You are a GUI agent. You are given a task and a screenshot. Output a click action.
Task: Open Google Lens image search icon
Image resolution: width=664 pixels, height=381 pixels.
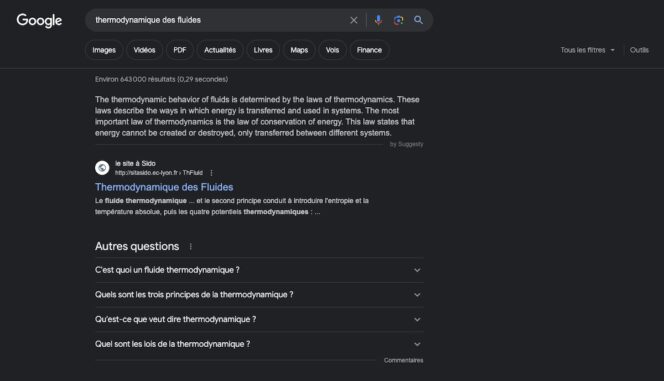398,20
